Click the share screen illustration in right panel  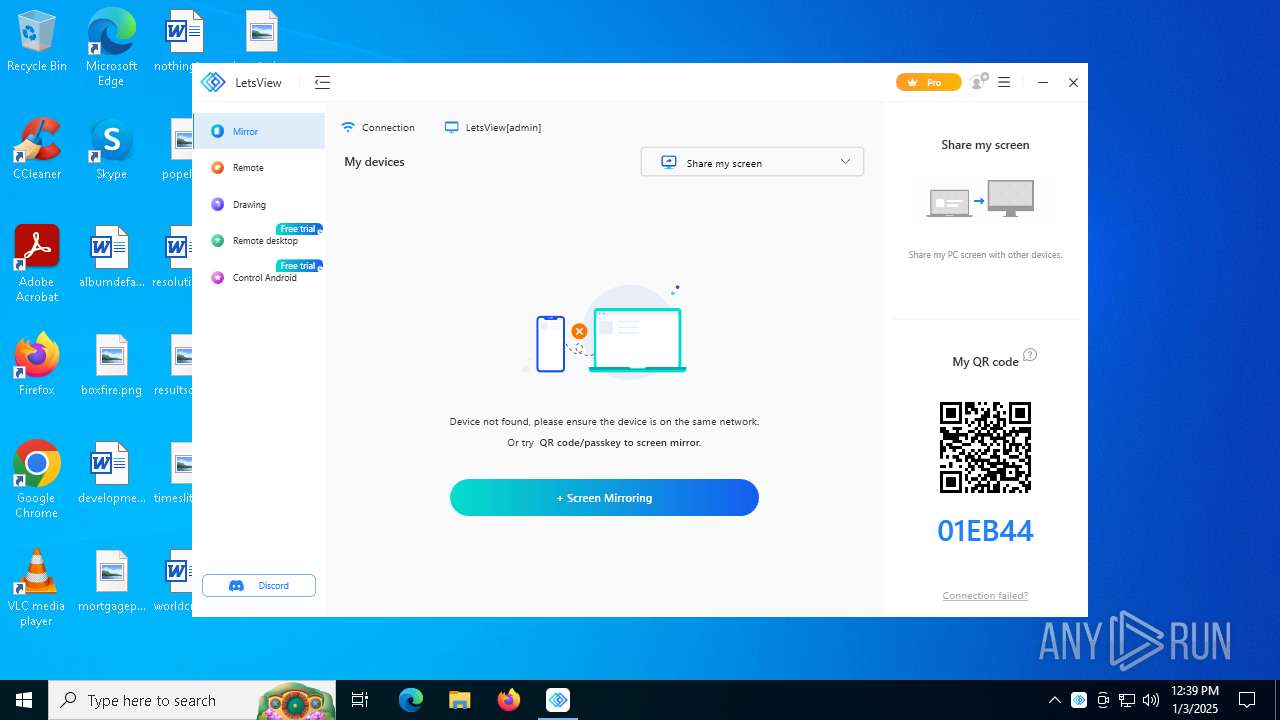coord(985,200)
